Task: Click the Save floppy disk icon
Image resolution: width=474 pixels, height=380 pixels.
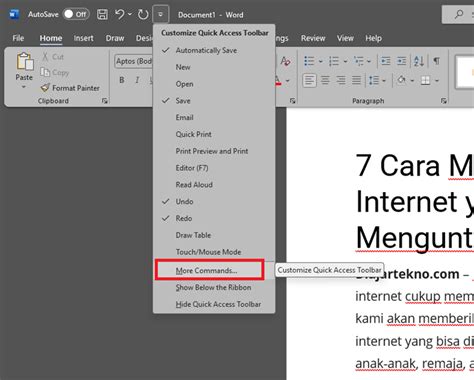Action: (102, 14)
